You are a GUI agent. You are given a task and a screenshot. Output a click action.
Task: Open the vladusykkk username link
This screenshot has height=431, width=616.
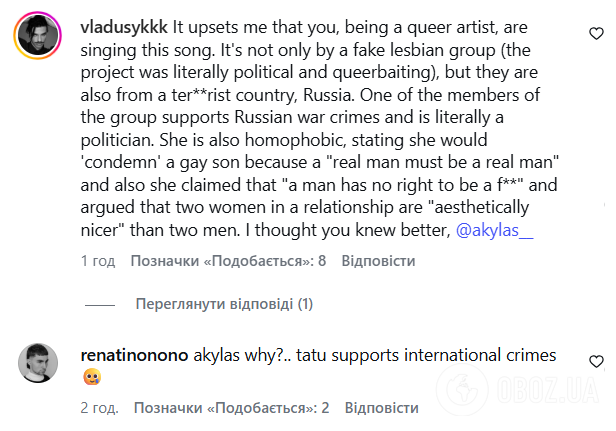pos(124,27)
